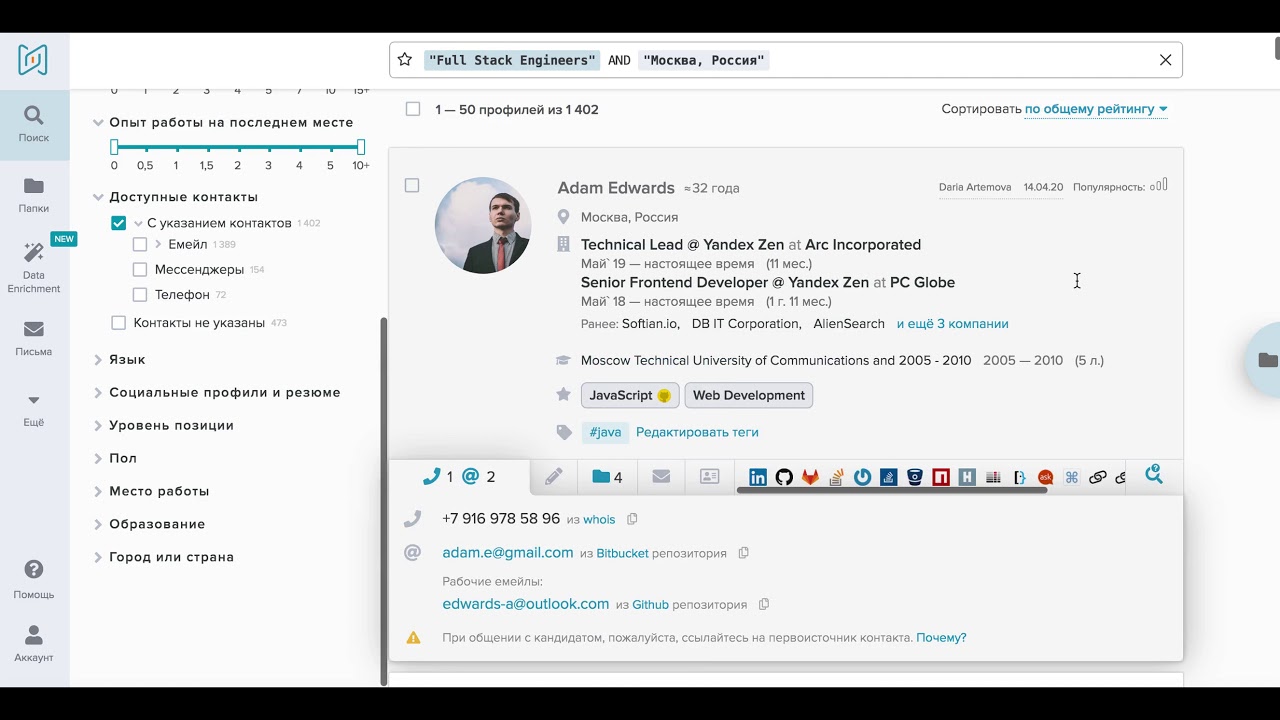Viewport: 1280px width, 720px height.
Task: Open the Ещё menu in the sidebar
Action: [x=34, y=409]
